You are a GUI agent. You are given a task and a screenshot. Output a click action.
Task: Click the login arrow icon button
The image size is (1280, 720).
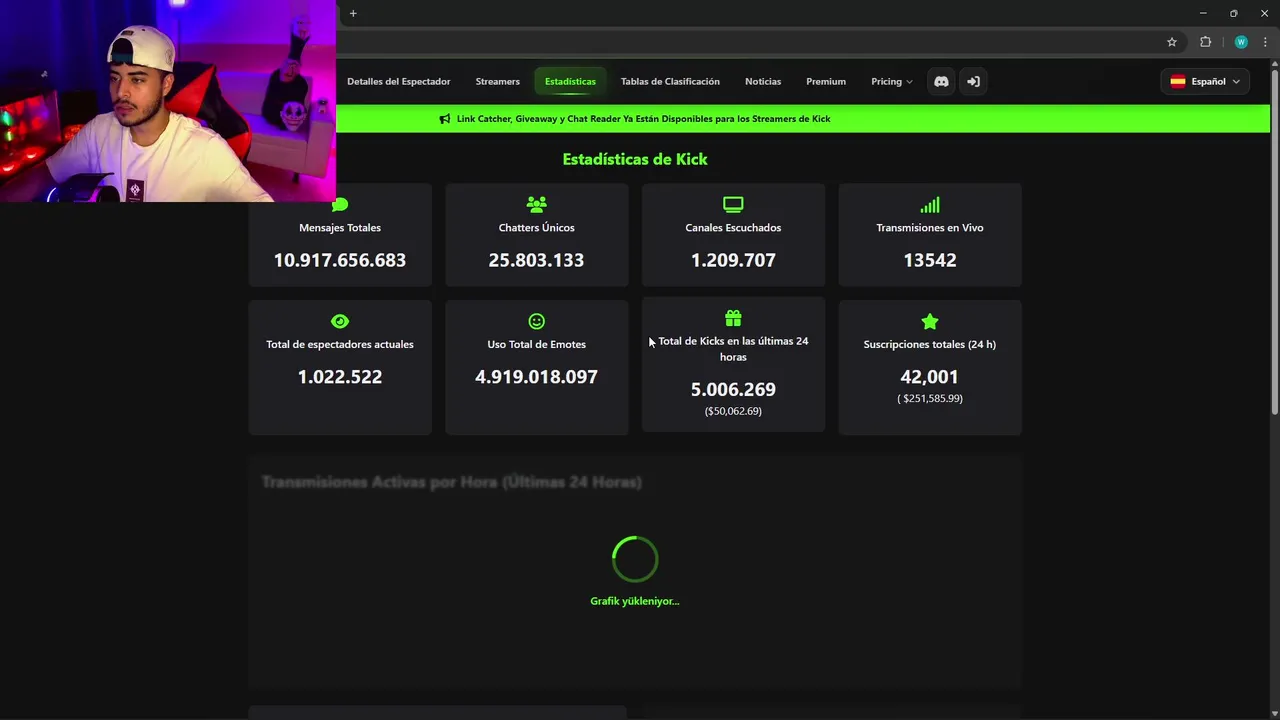tap(973, 81)
